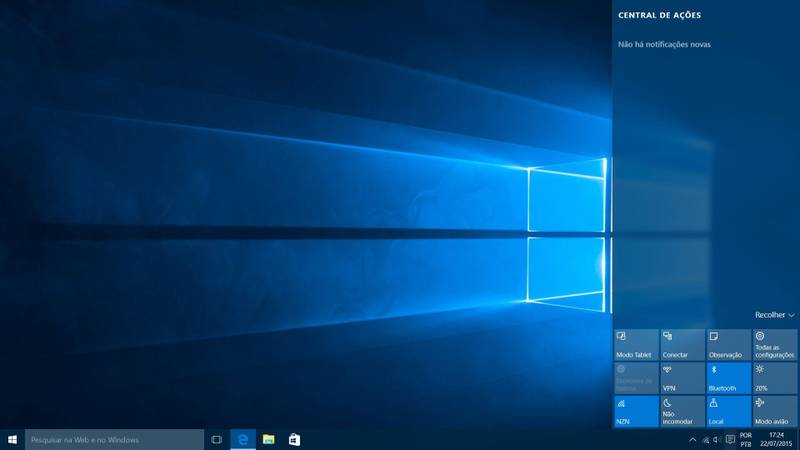This screenshot has width=800, height=450.
Task: Focus the Pesquisar na Web search box
Action: point(114,439)
